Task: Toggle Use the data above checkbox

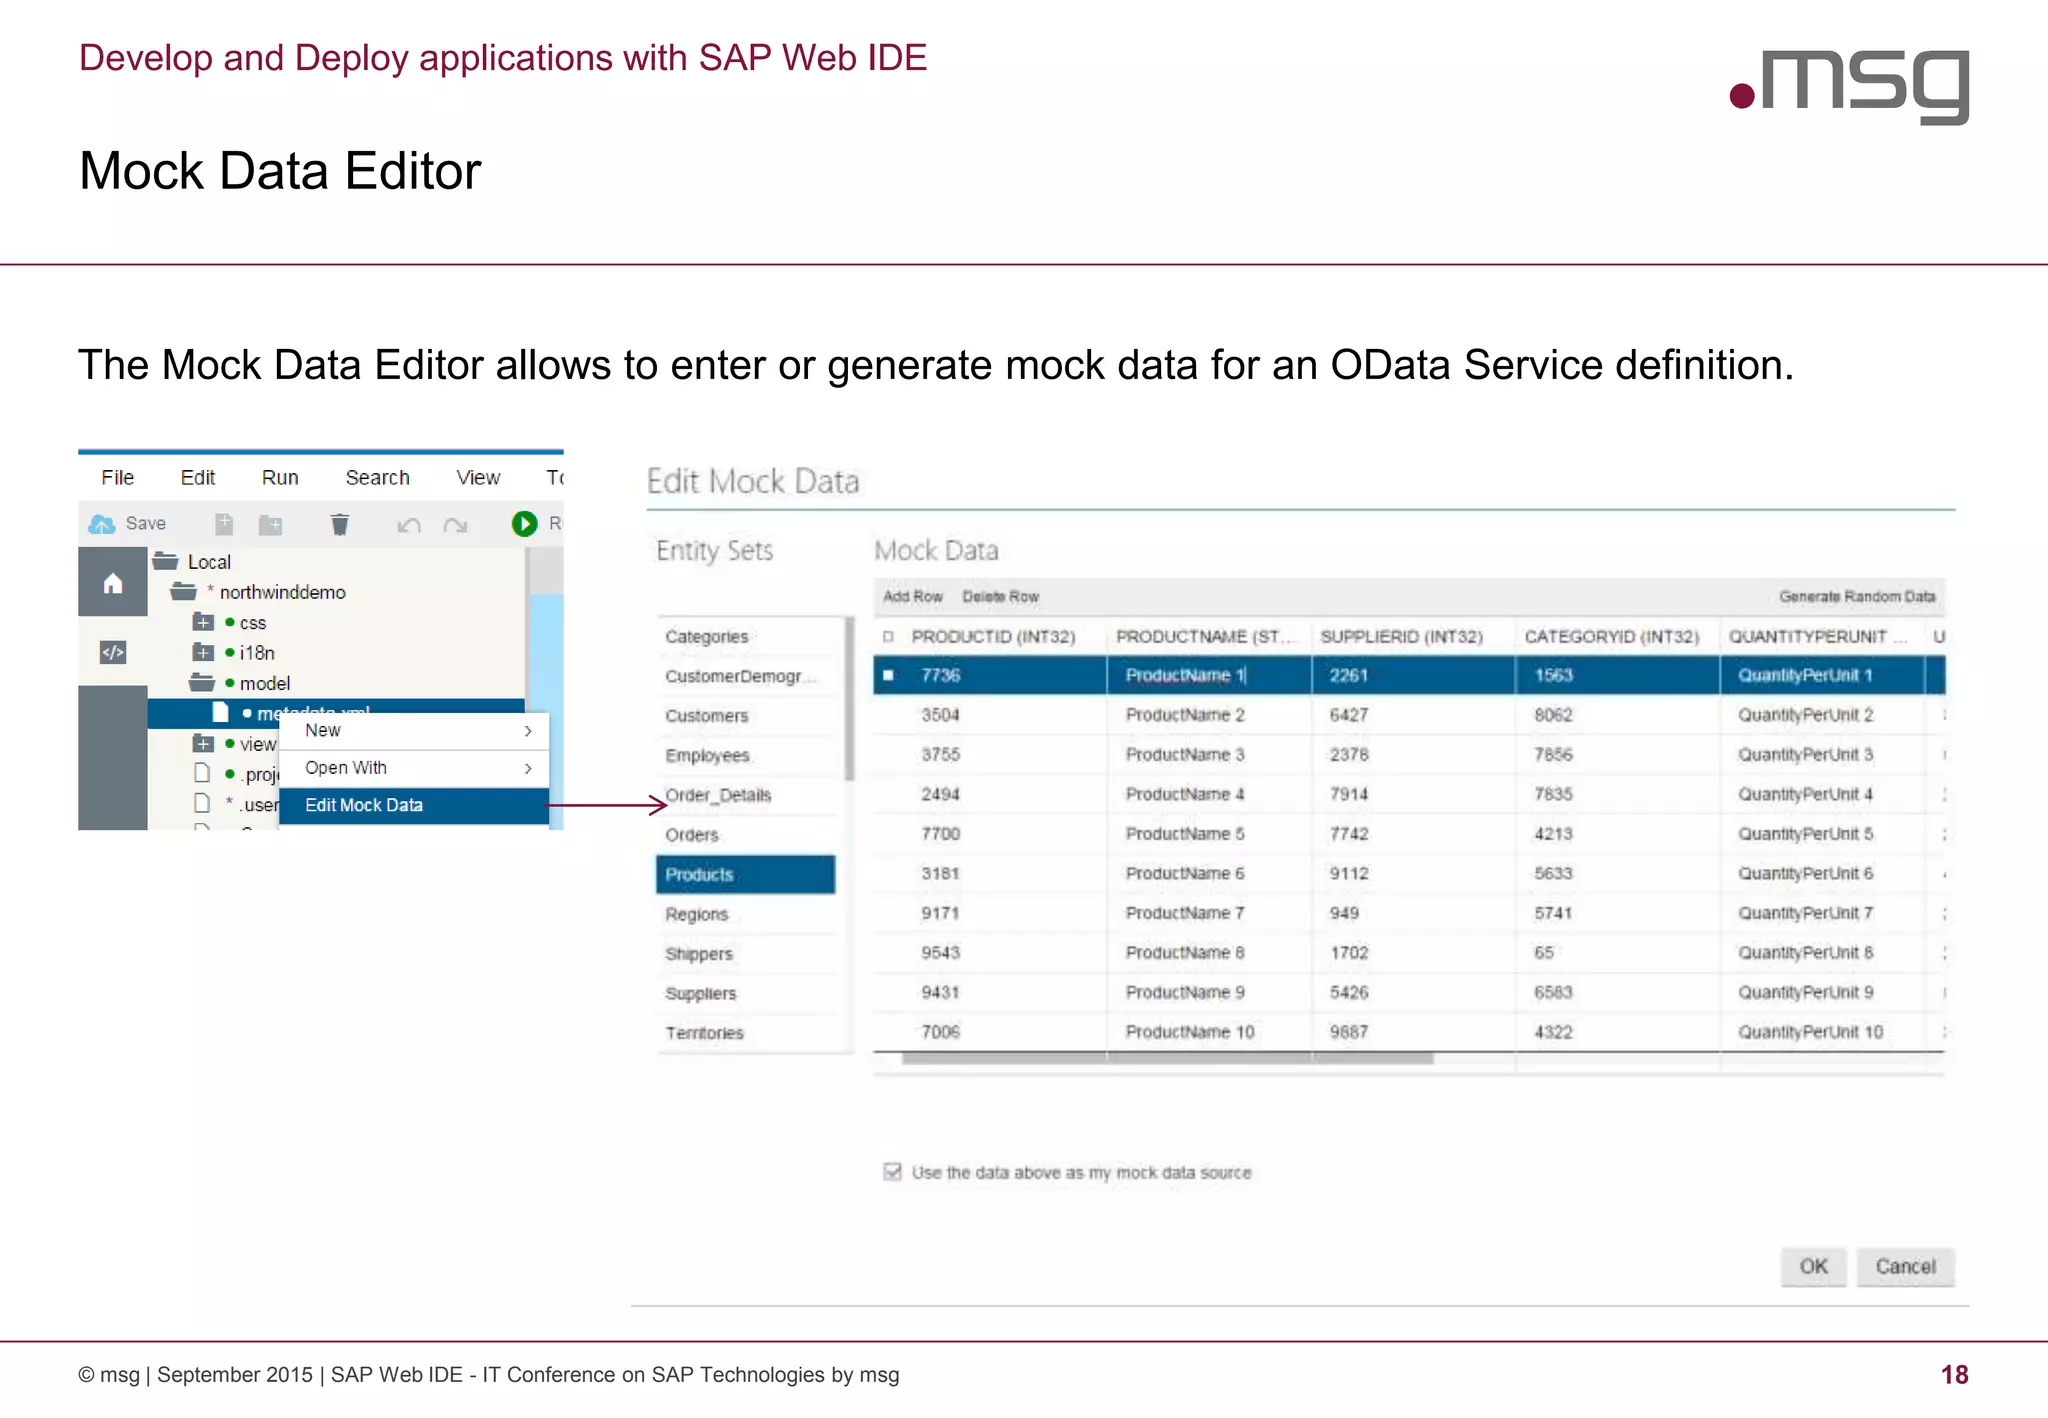Action: coord(893,1172)
